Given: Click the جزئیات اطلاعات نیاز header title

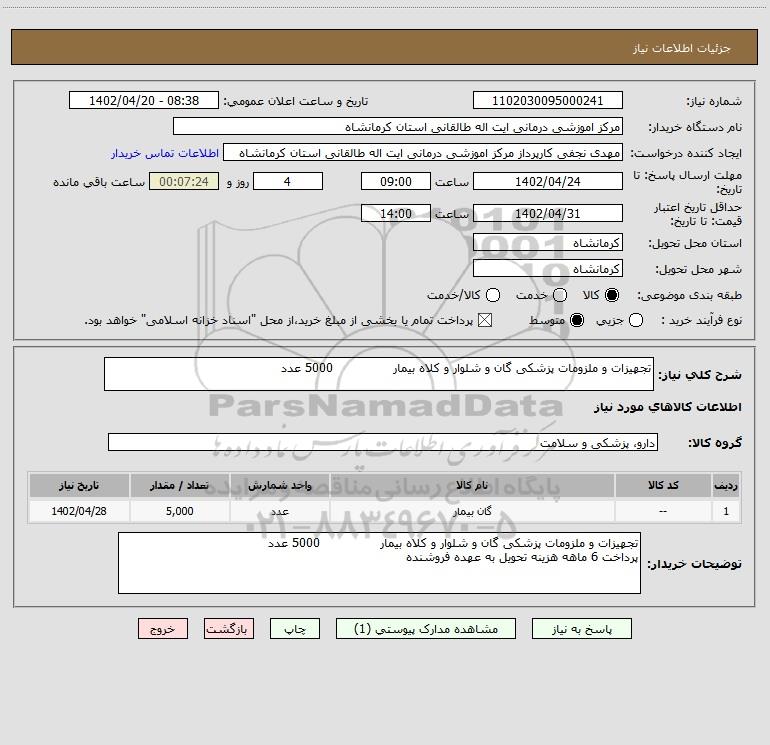Looking at the screenshot, I should coord(682,48).
